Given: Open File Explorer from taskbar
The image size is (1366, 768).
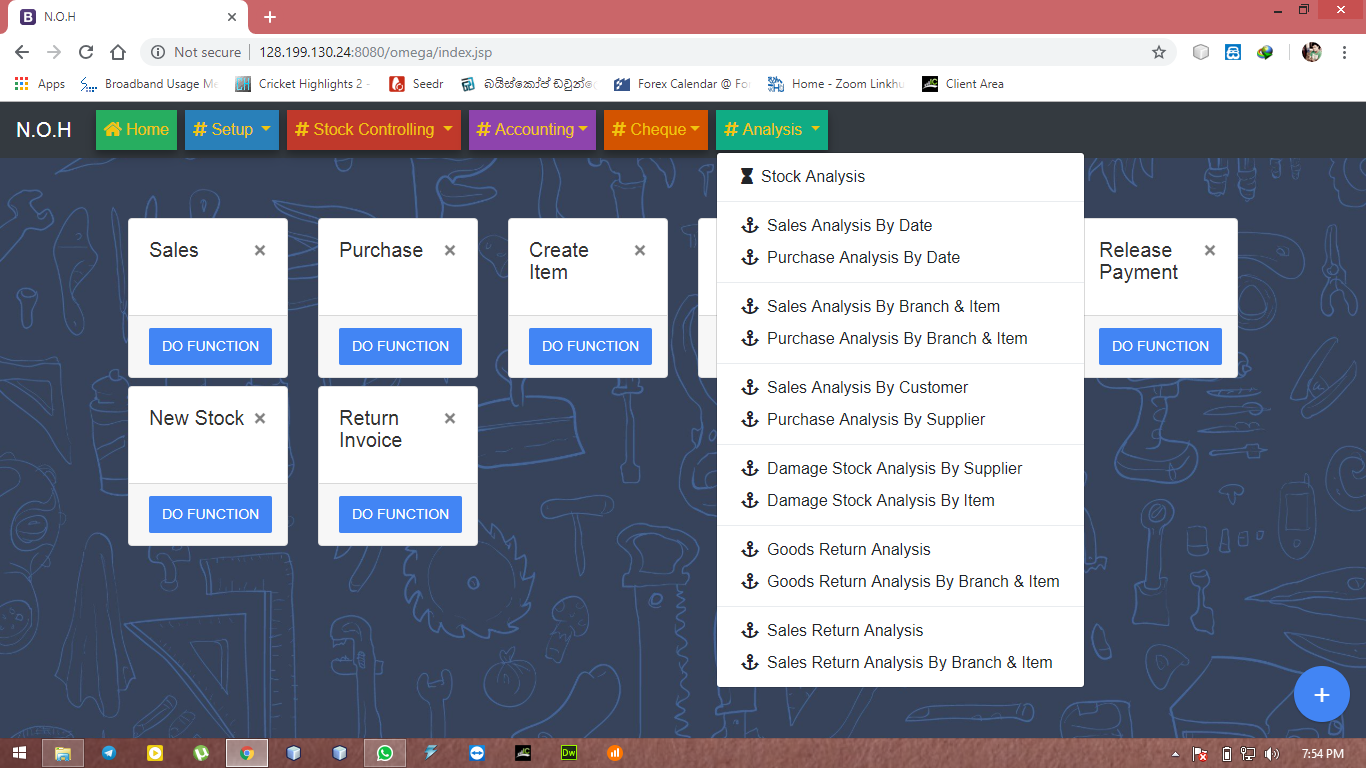Looking at the screenshot, I should coord(63,753).
